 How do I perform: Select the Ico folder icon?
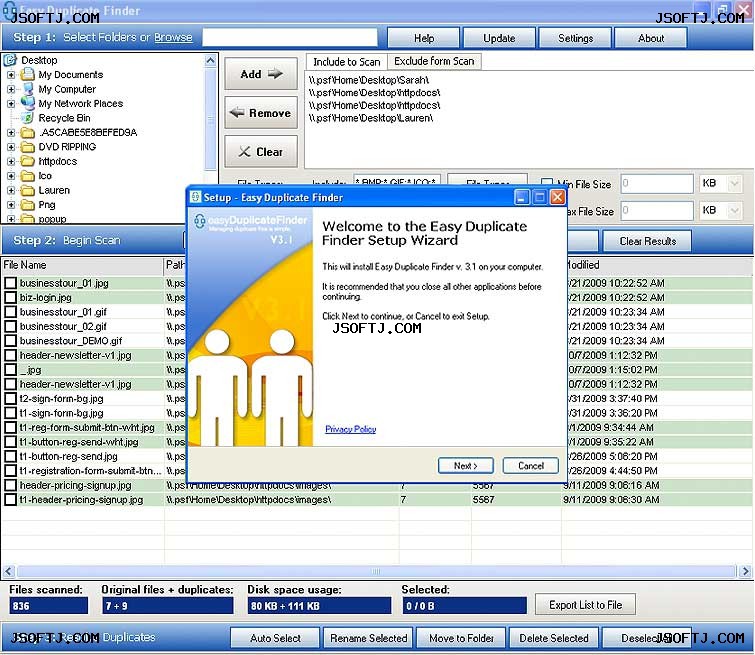(28, 176)
